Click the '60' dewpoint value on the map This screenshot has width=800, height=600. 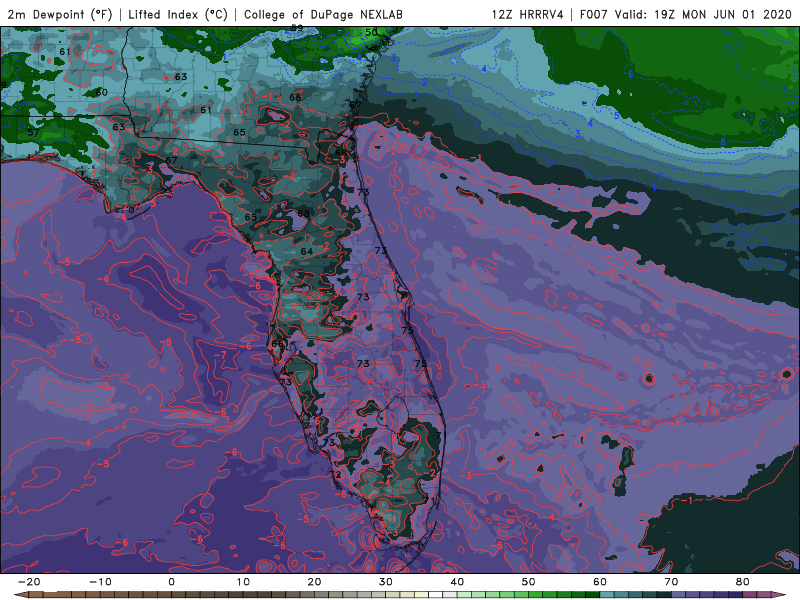click(x=102, y=92)
